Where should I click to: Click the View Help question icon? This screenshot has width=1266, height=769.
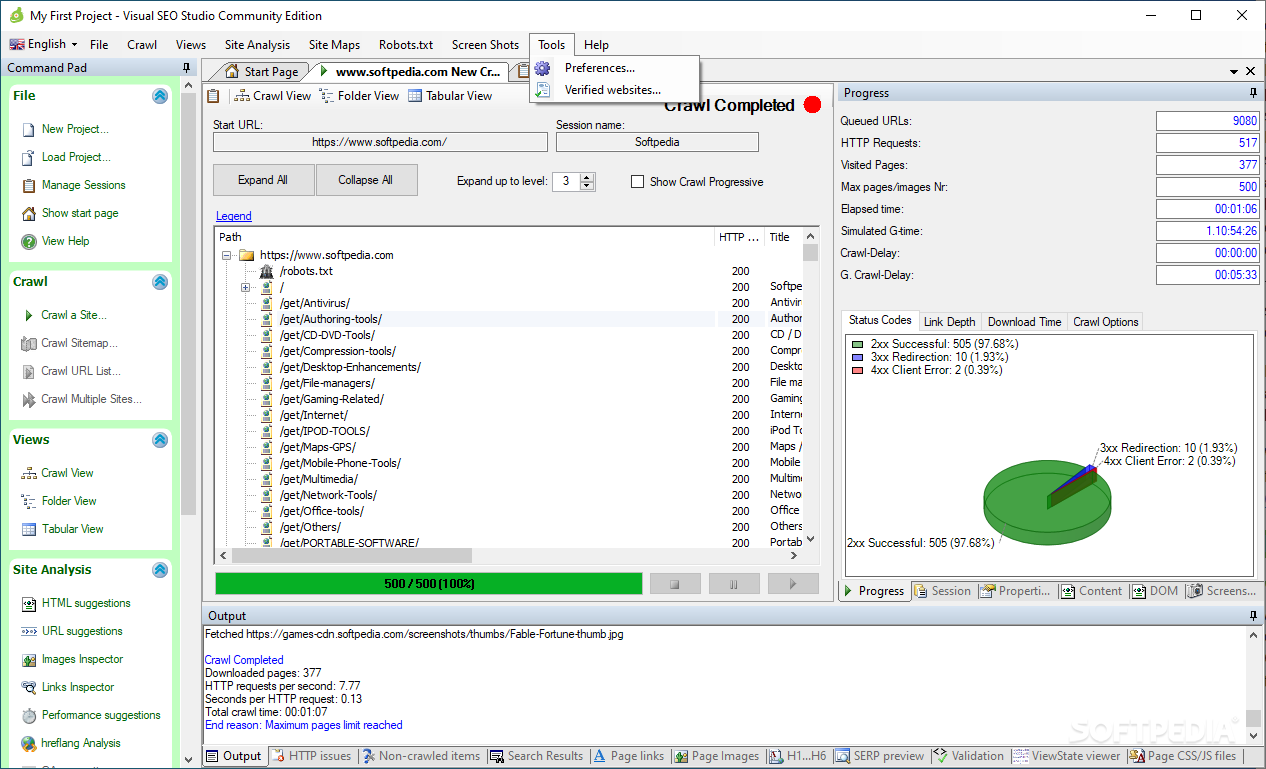(29, 241)
